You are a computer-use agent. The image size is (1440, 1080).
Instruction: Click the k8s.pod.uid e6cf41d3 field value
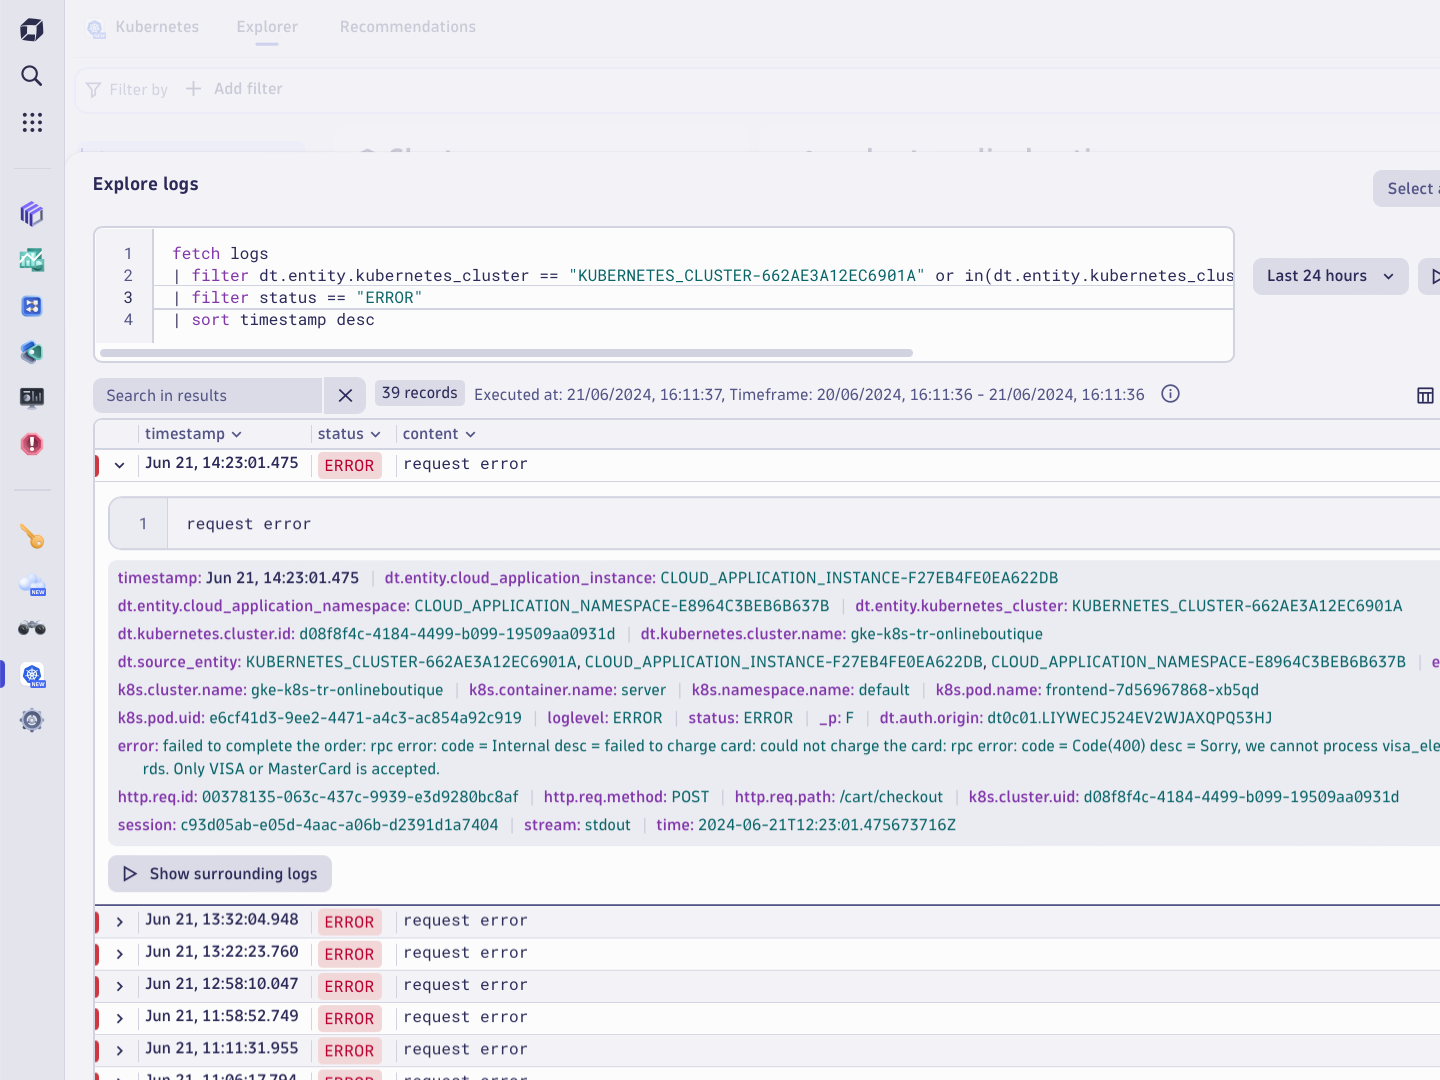coord(365,718)
